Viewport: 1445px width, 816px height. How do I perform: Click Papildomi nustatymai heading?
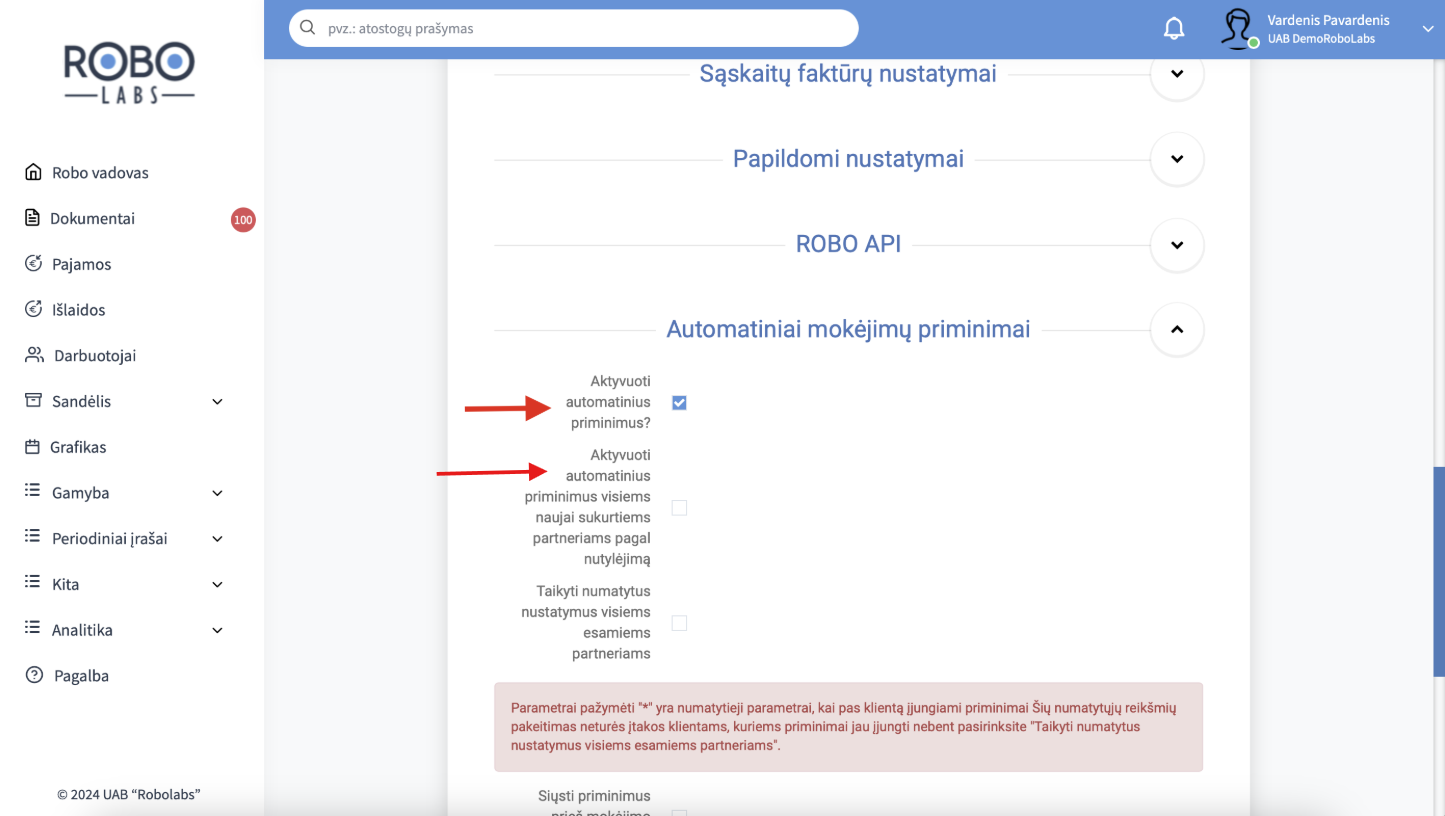click(x=848, y=159)
